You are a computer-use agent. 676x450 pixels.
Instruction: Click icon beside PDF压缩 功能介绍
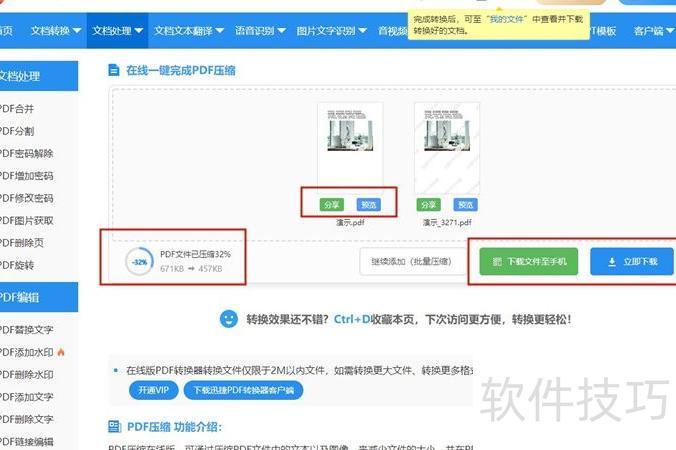click(x=114, y=427)
